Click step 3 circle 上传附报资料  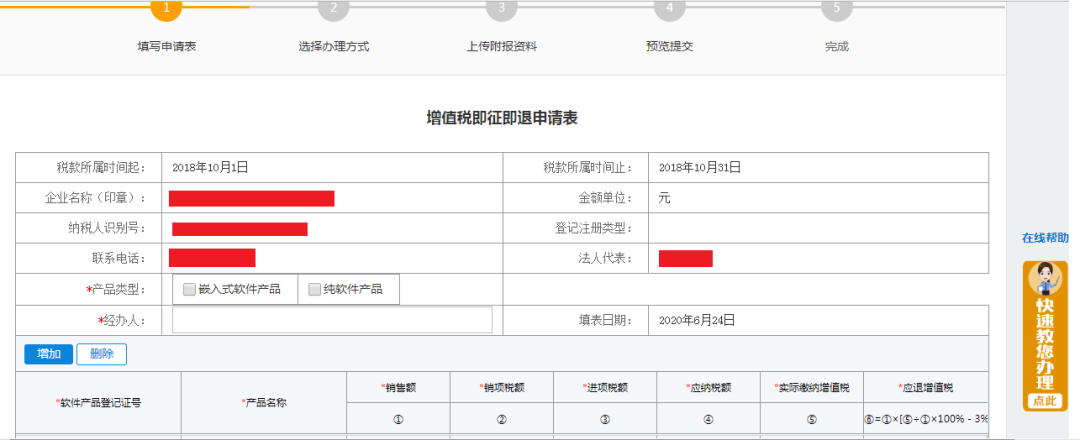tap(502, 8)
